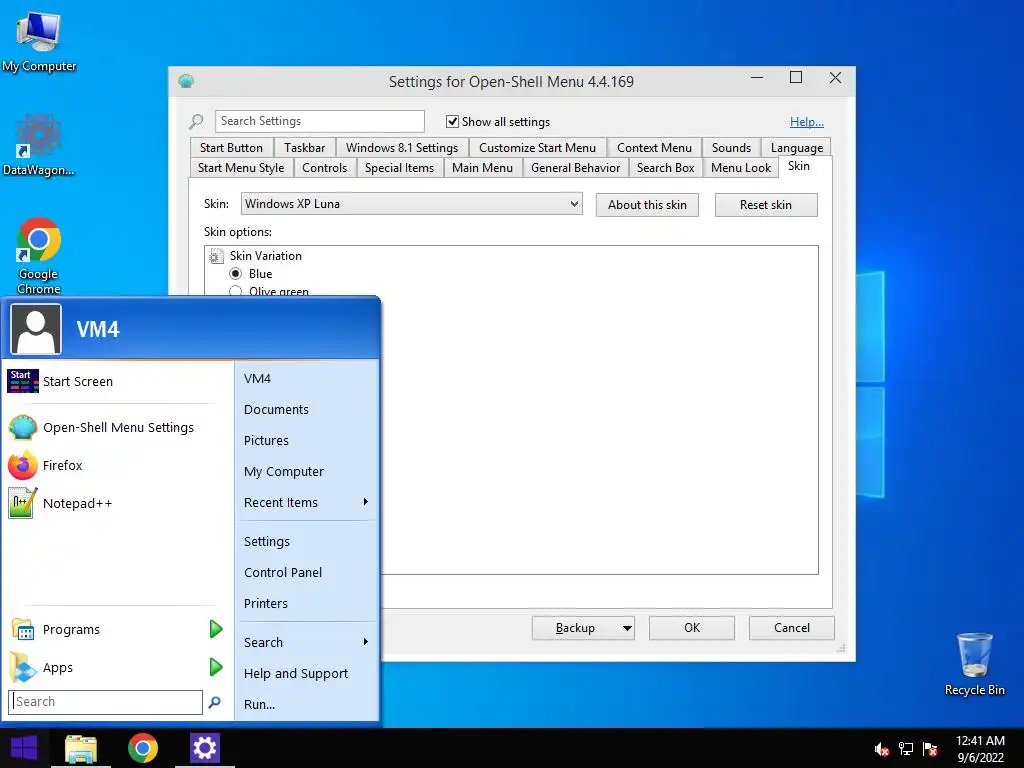Click the Skin Variation gear icon

pyautogui.click(x=216, y=256)
